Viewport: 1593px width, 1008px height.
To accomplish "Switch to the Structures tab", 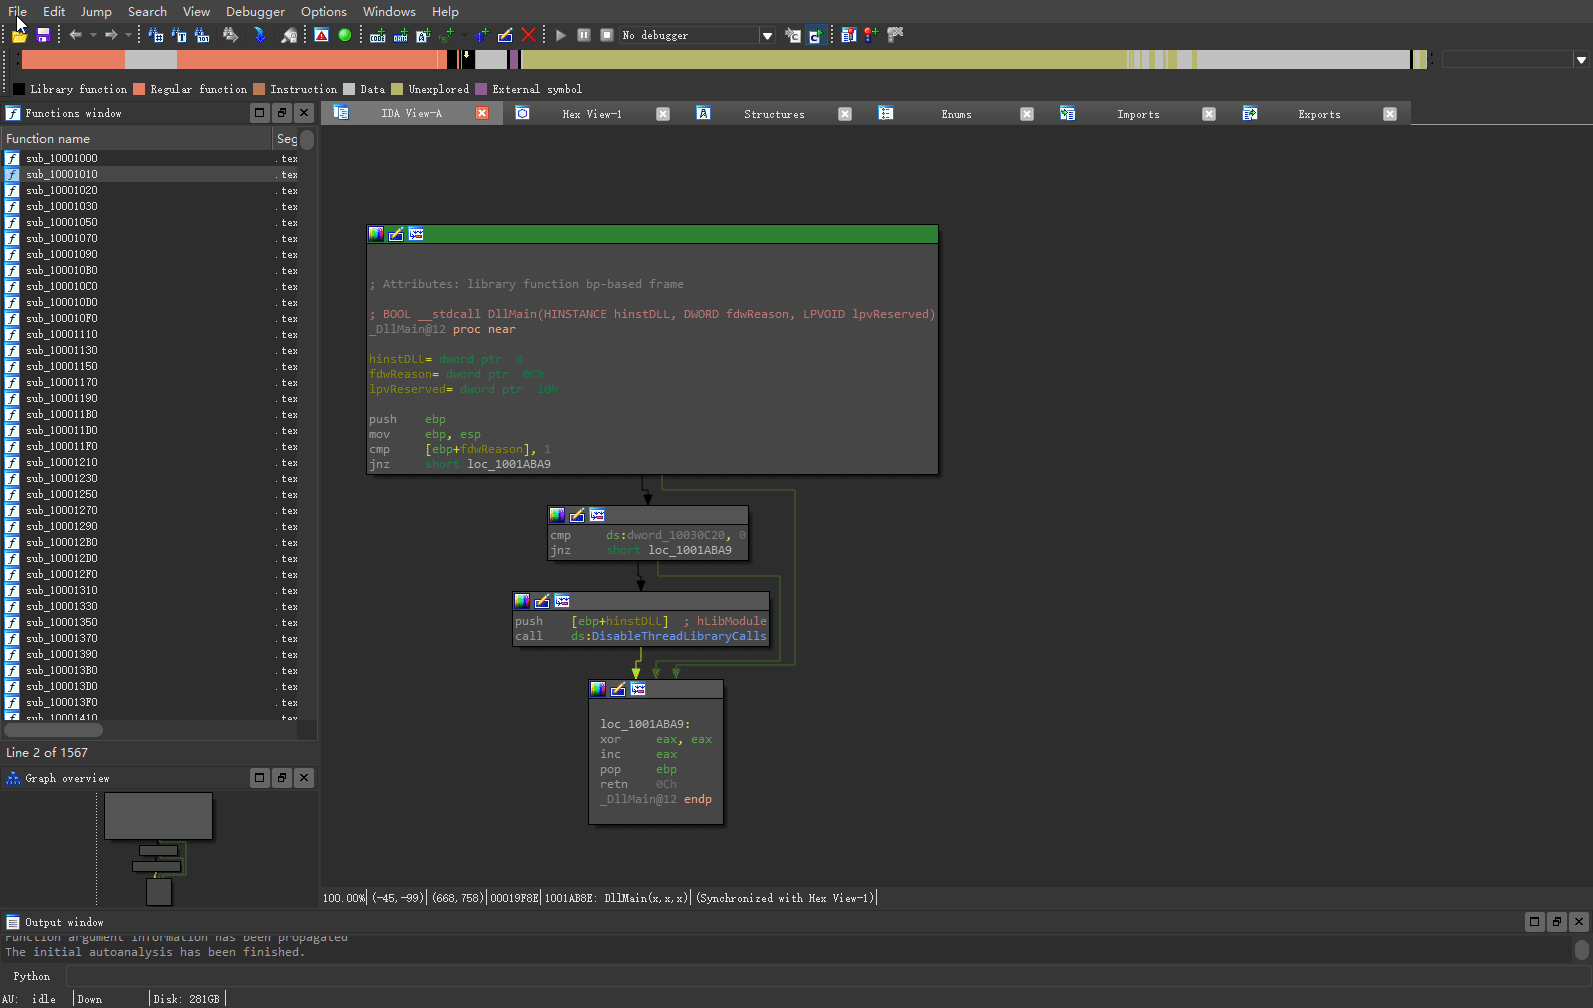I will click(774, 114).
